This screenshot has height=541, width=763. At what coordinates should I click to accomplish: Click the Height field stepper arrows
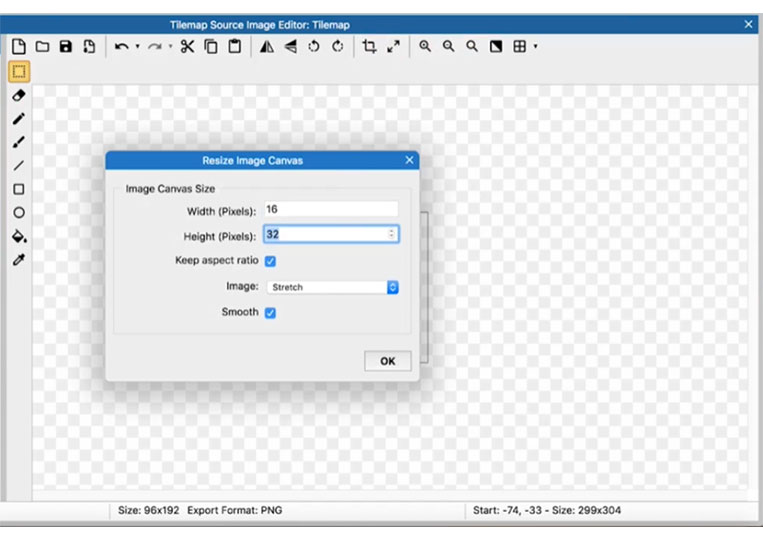[391, 234]
